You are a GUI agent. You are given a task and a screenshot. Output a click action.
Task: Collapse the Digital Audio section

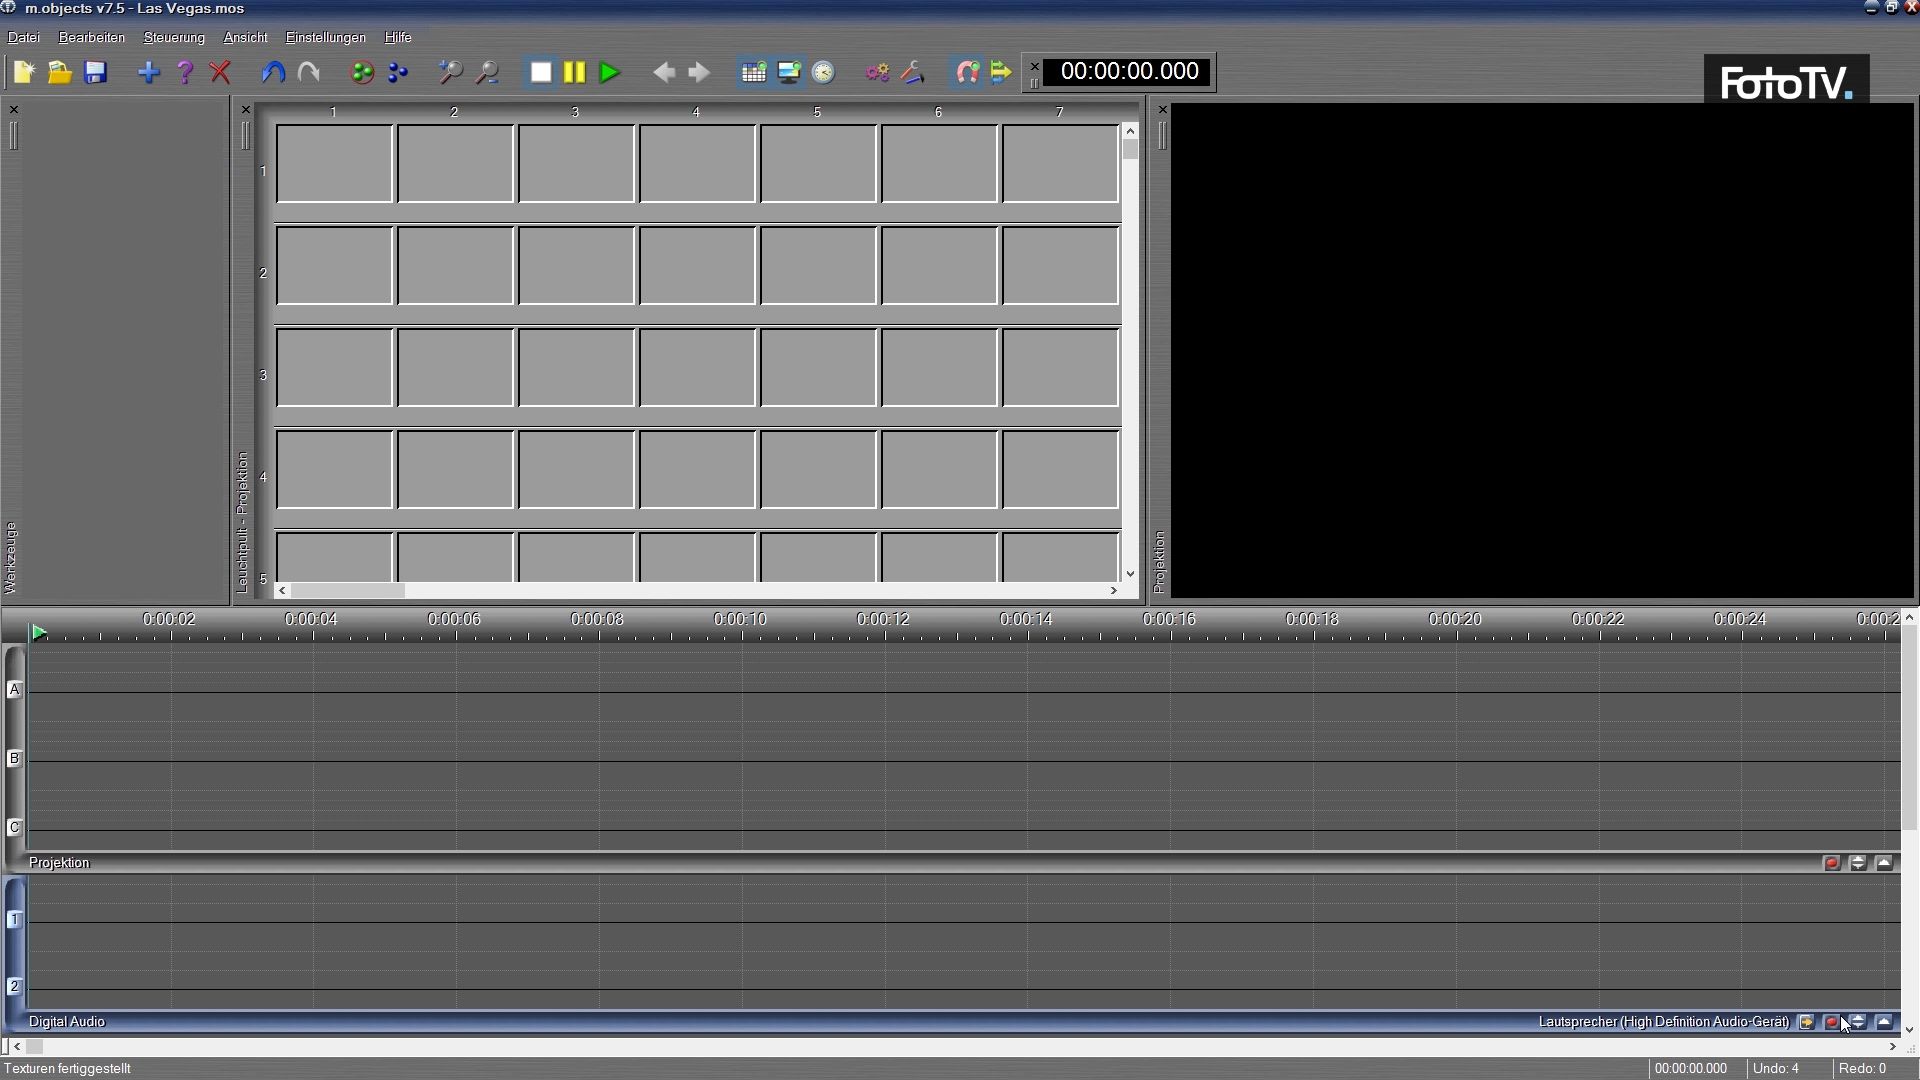click(1885, 1022)
